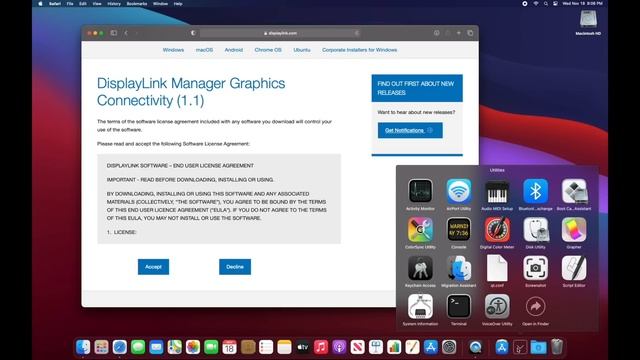
Task: Open Activity Monitor in the Utilities stack
Action: (x=420, y=191)
